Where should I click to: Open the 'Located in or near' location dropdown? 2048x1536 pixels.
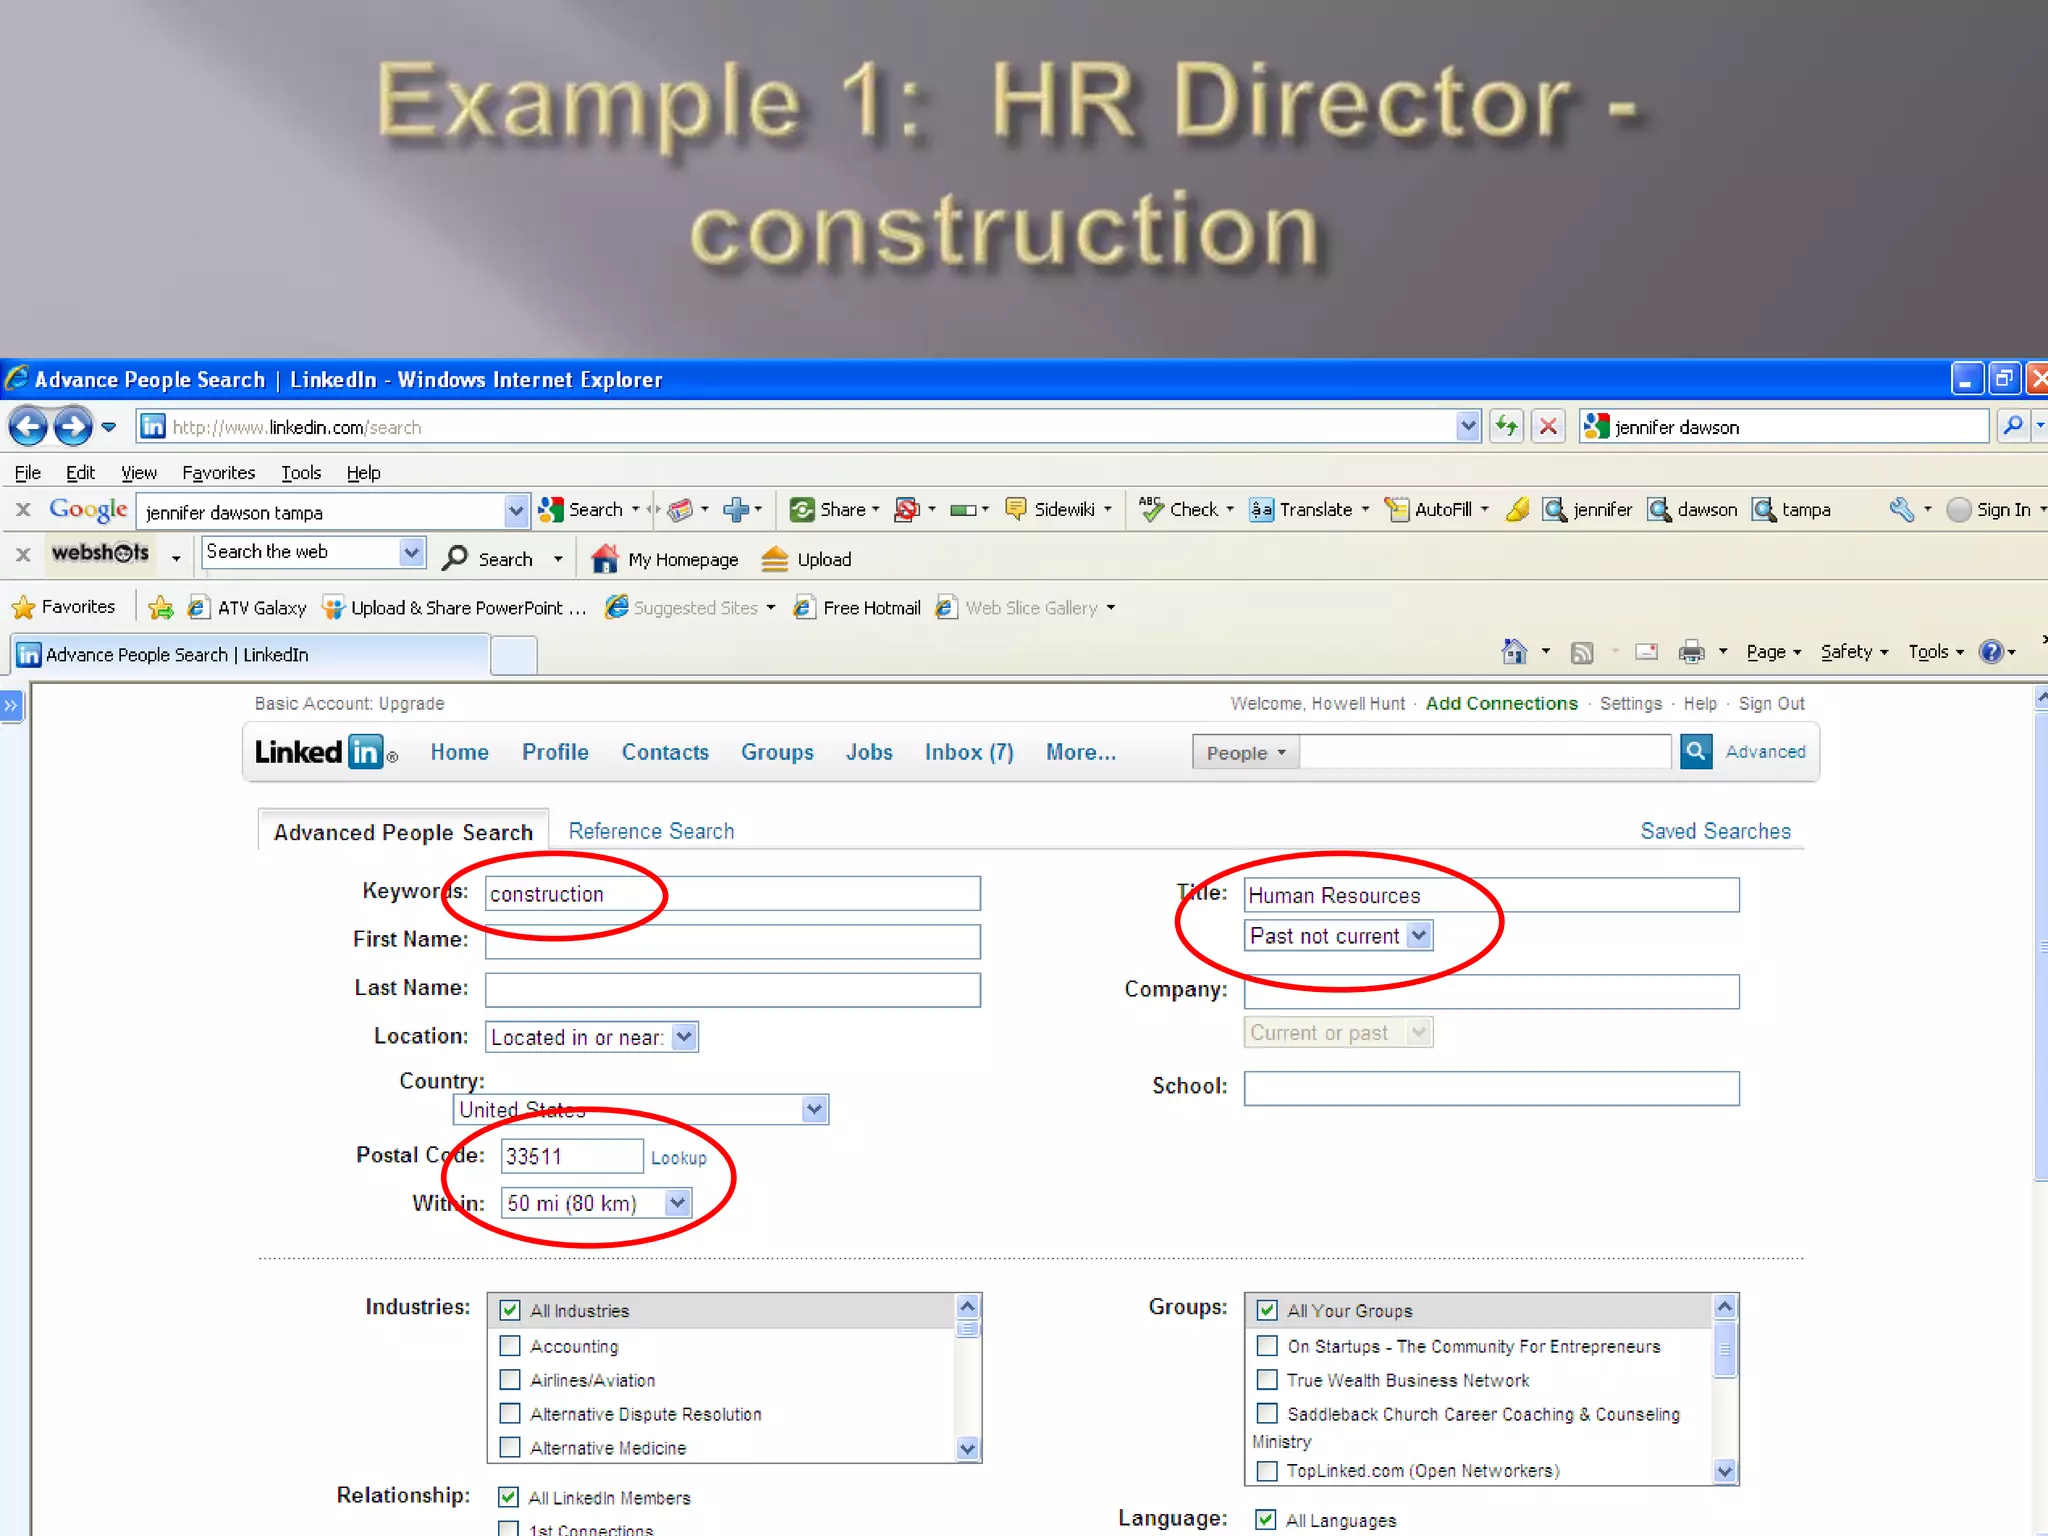[591, 1037]
